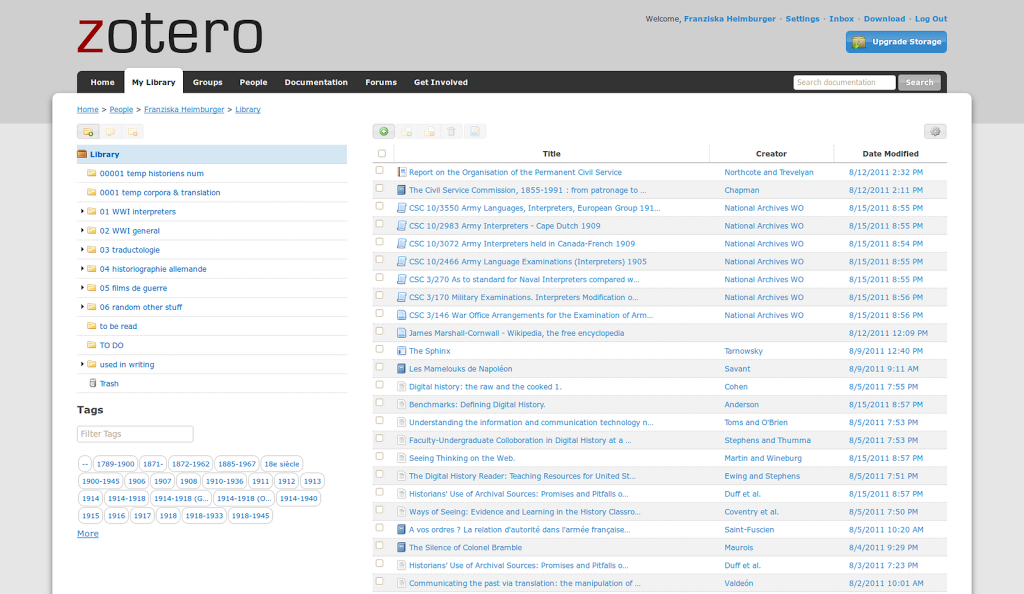Click the trash bin icon beside Trash

tap(93, 383)
